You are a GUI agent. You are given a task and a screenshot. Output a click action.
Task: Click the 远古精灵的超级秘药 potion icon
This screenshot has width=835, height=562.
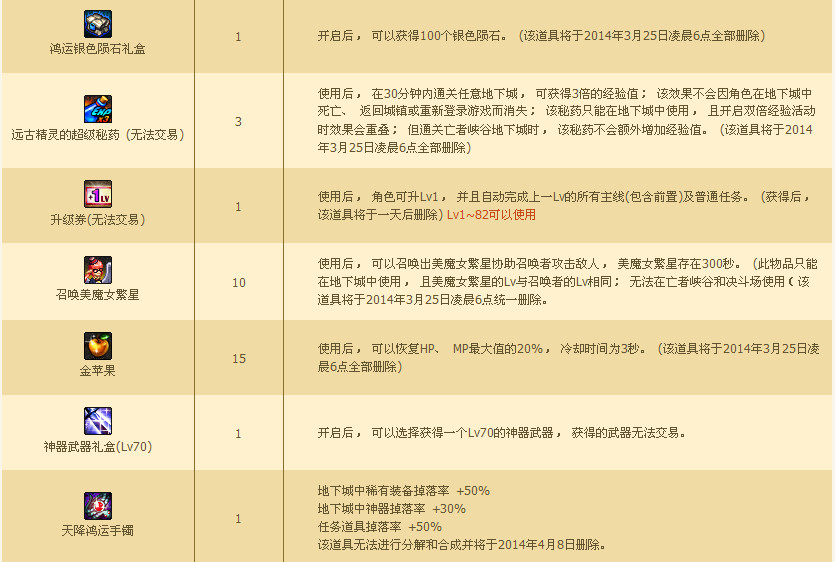click(x=97, y=107)
